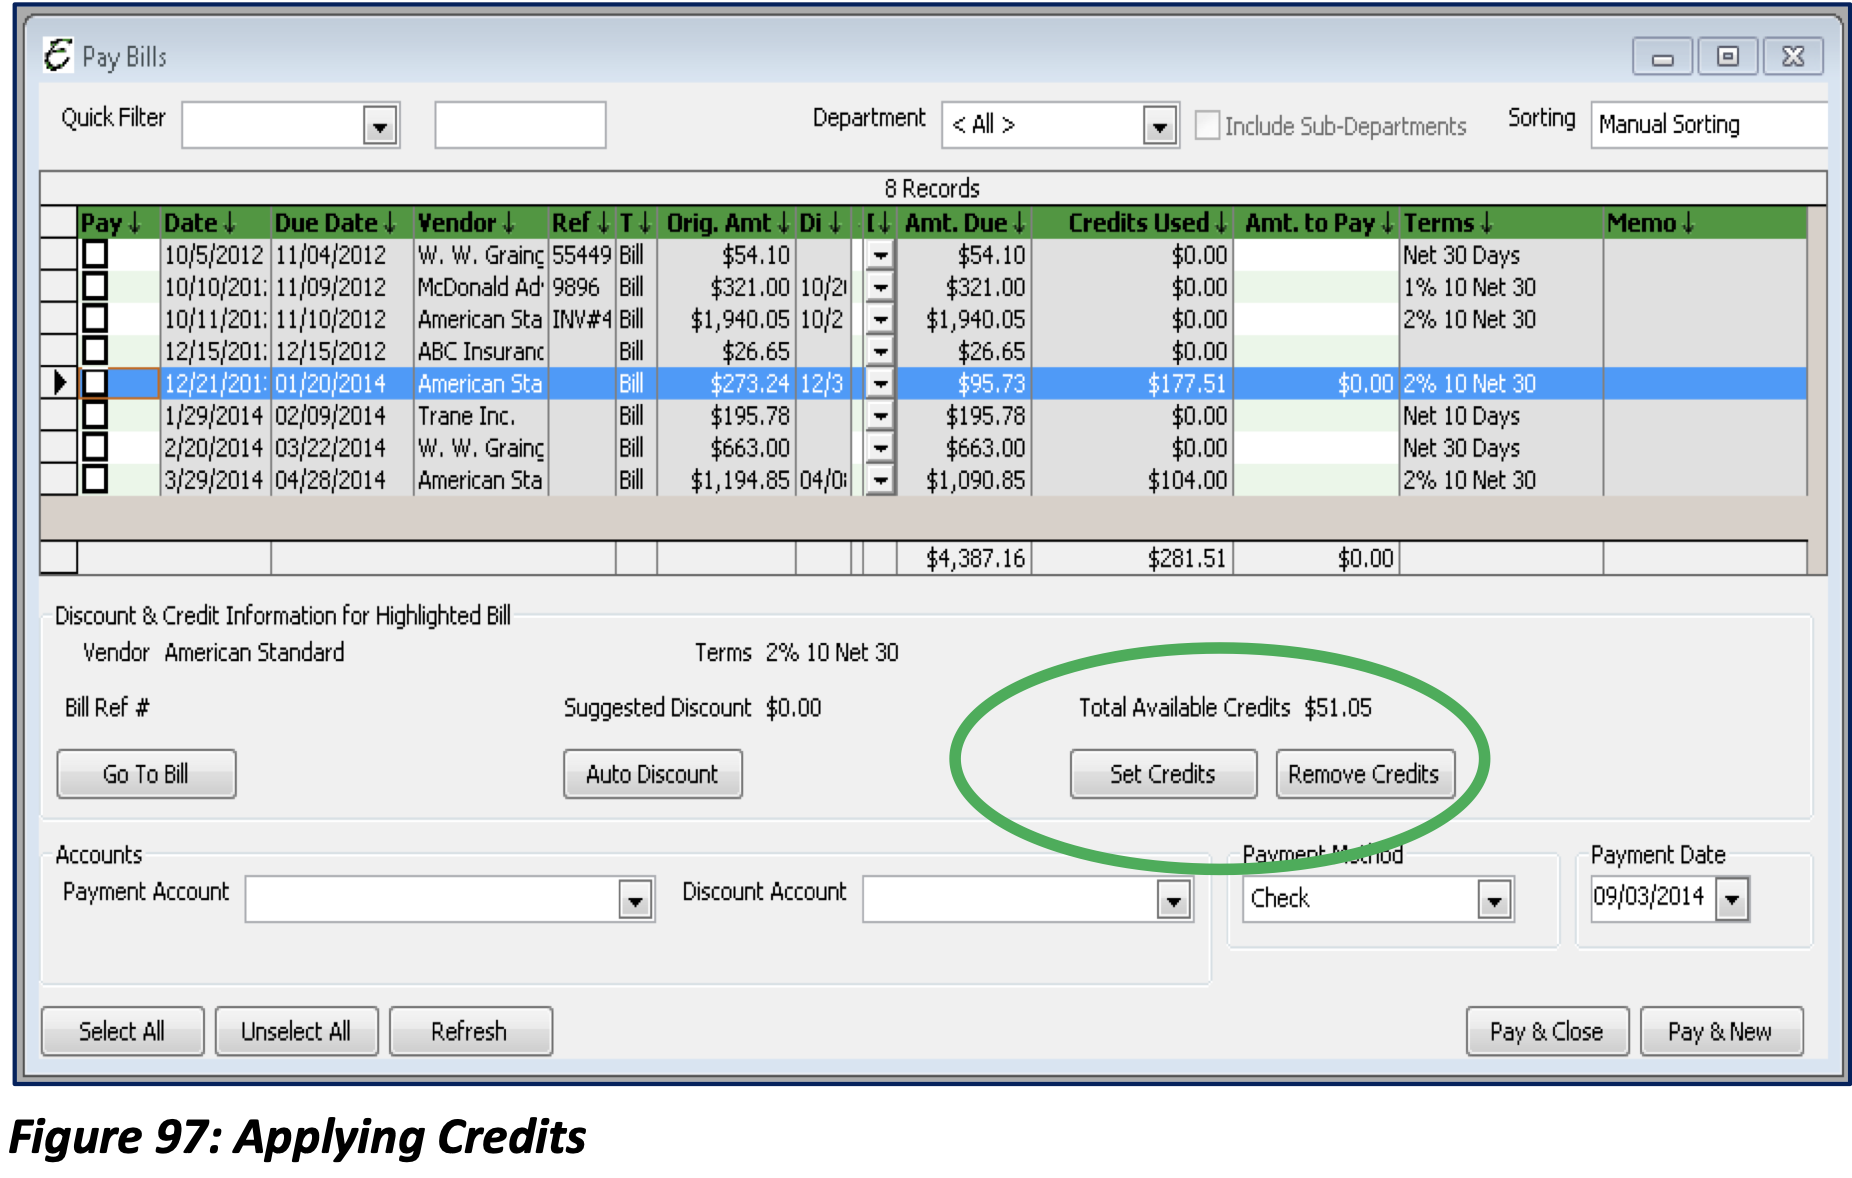The height and width of the screenshot is (1178, 1852).
Task: Check the Pay box for Trane Inc.
Action: tap(96, 416)
